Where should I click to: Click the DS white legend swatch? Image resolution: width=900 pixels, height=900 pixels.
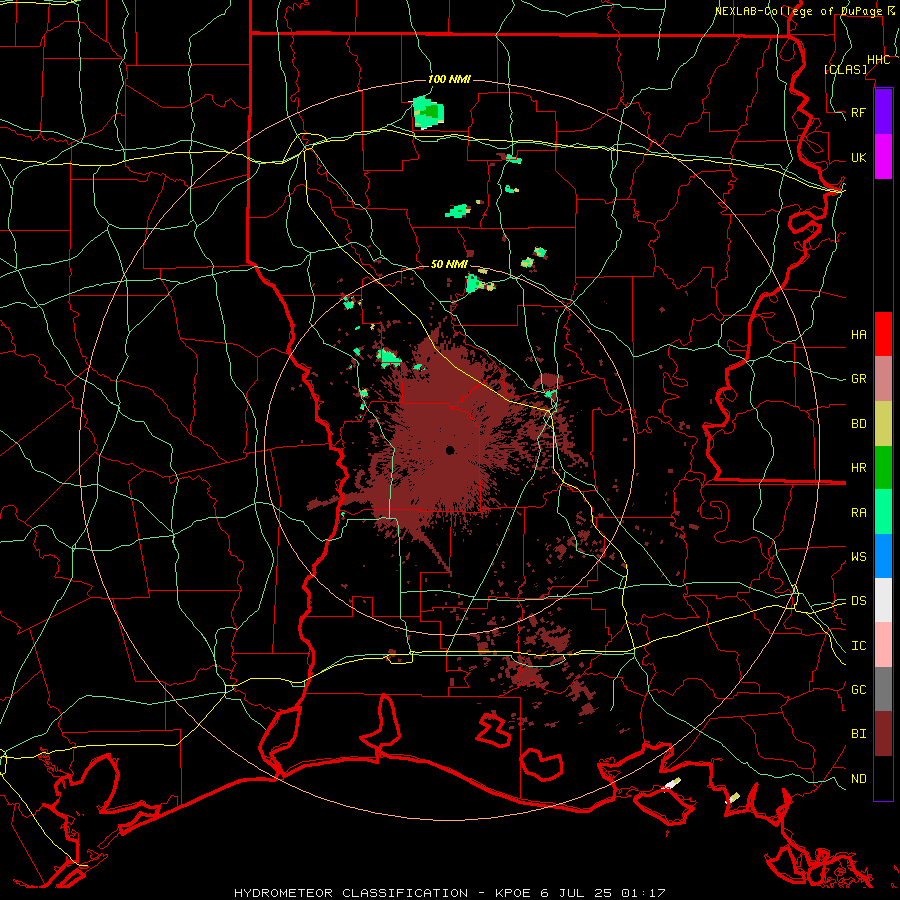pyautogui.click(x=883, y=600)
